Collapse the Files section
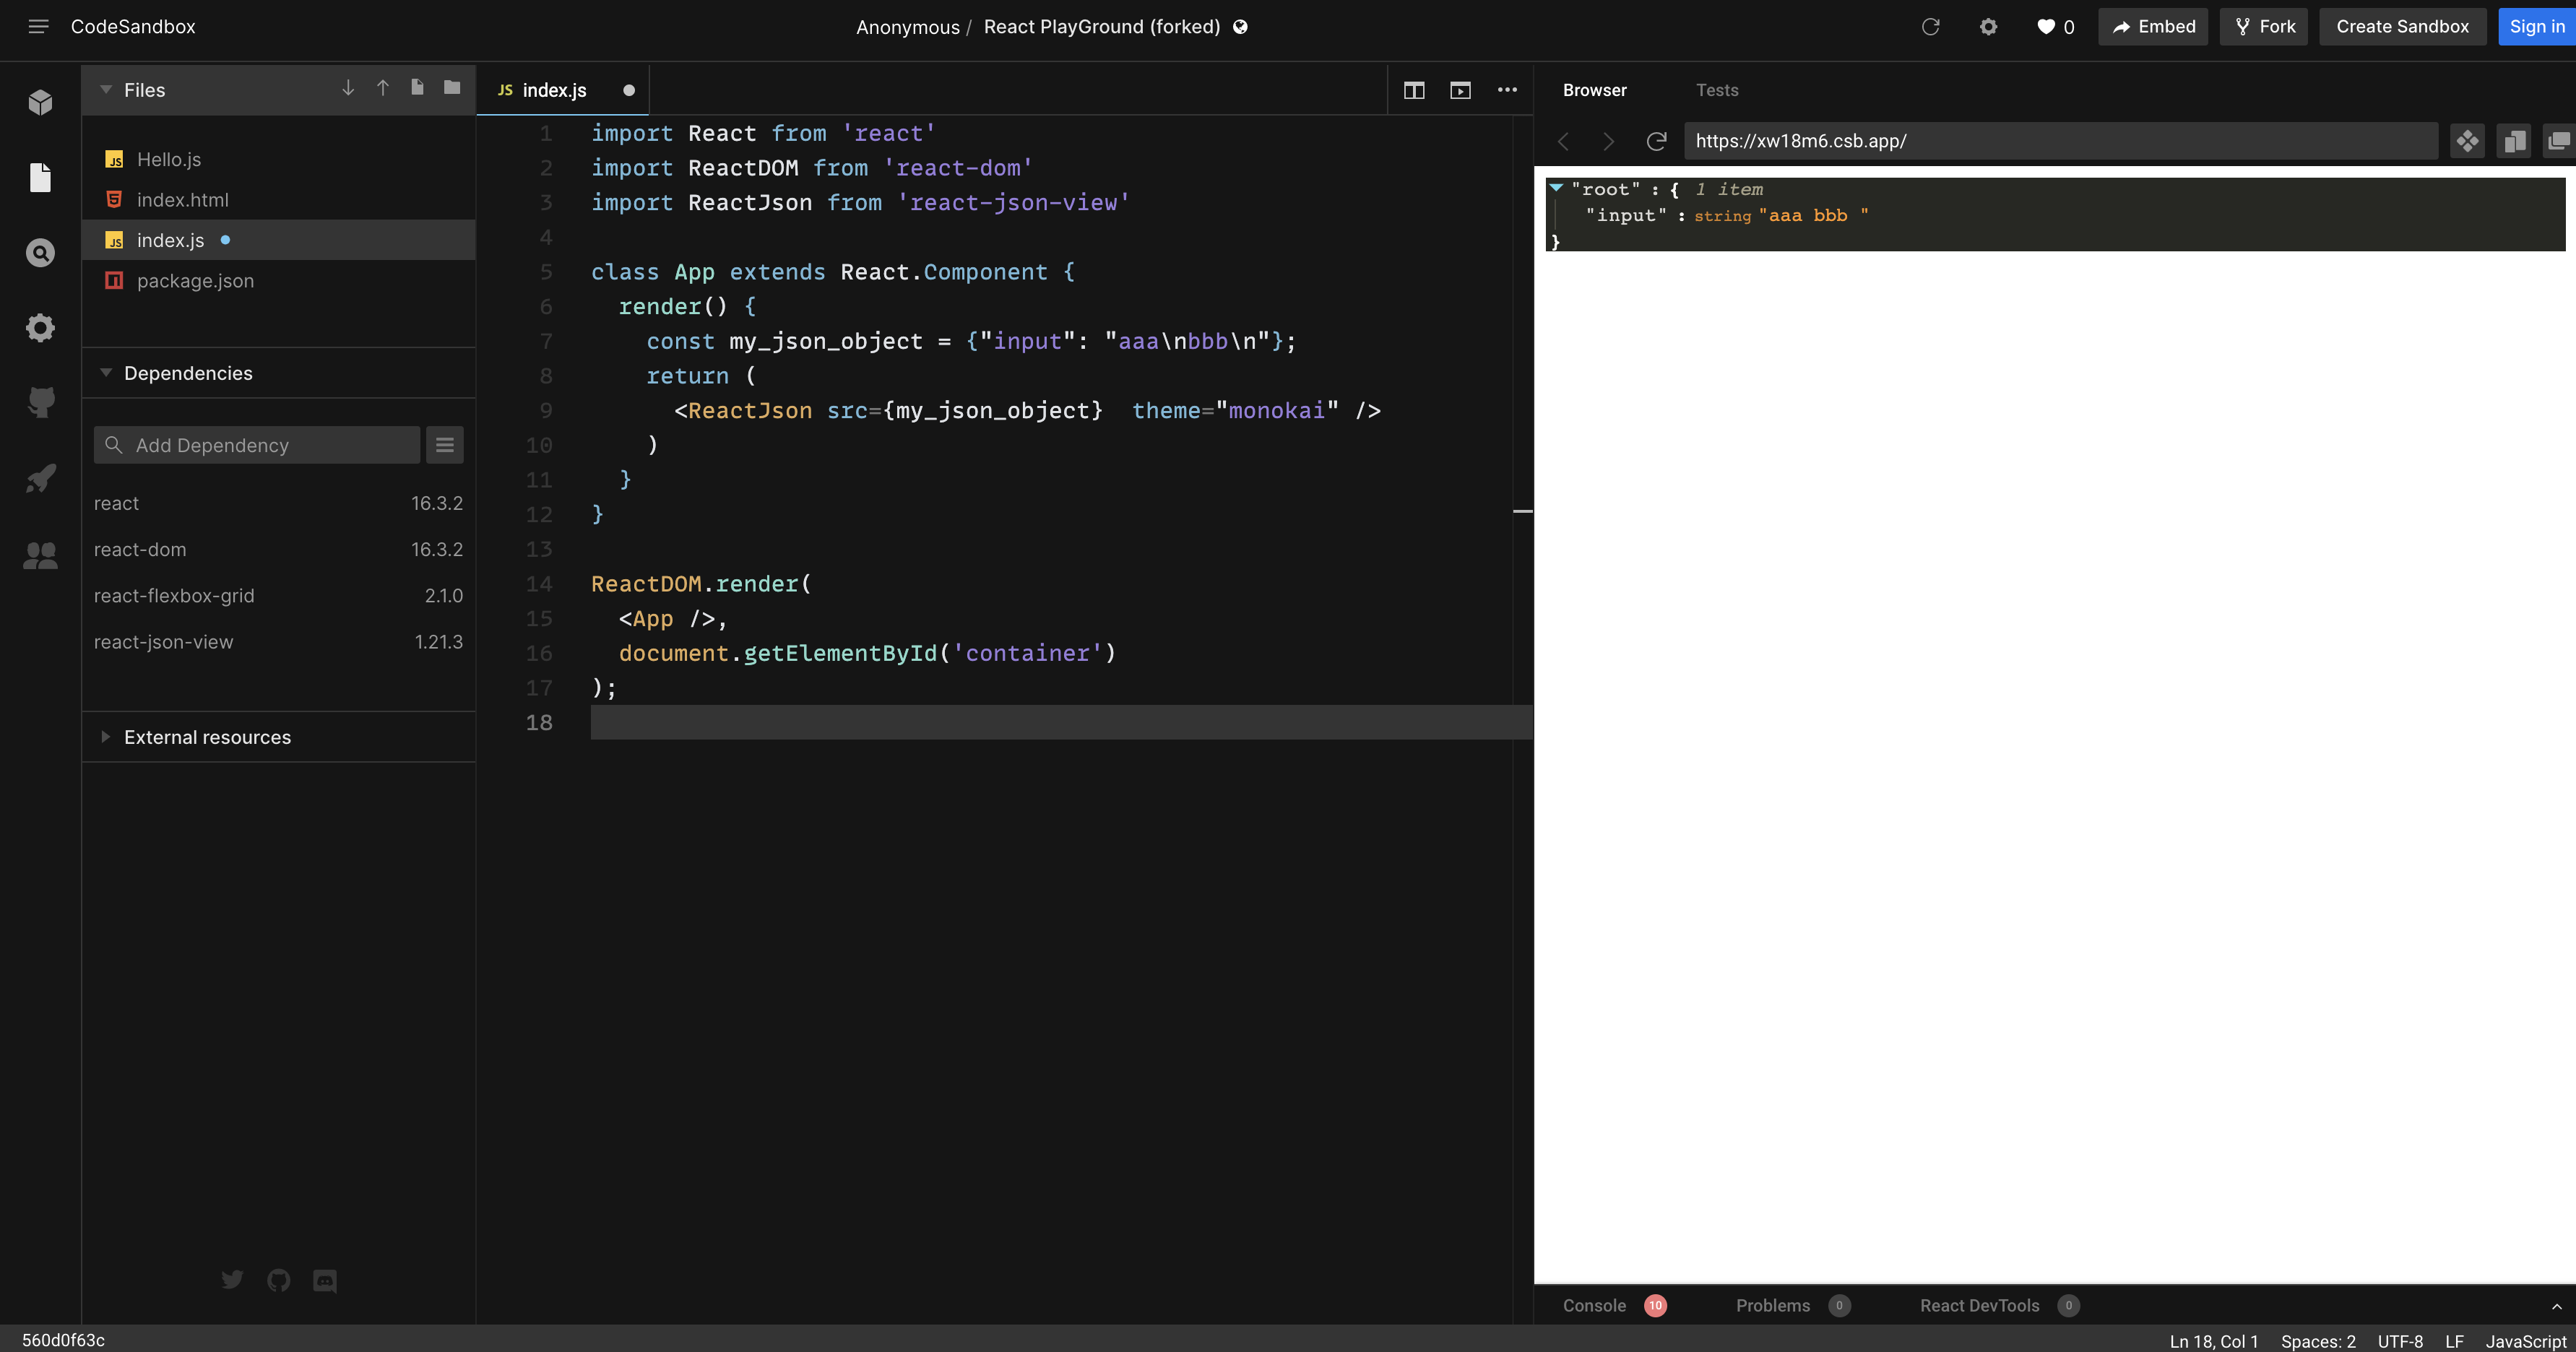Screen dimensions: 2576x1352 (x=106, y=89)
